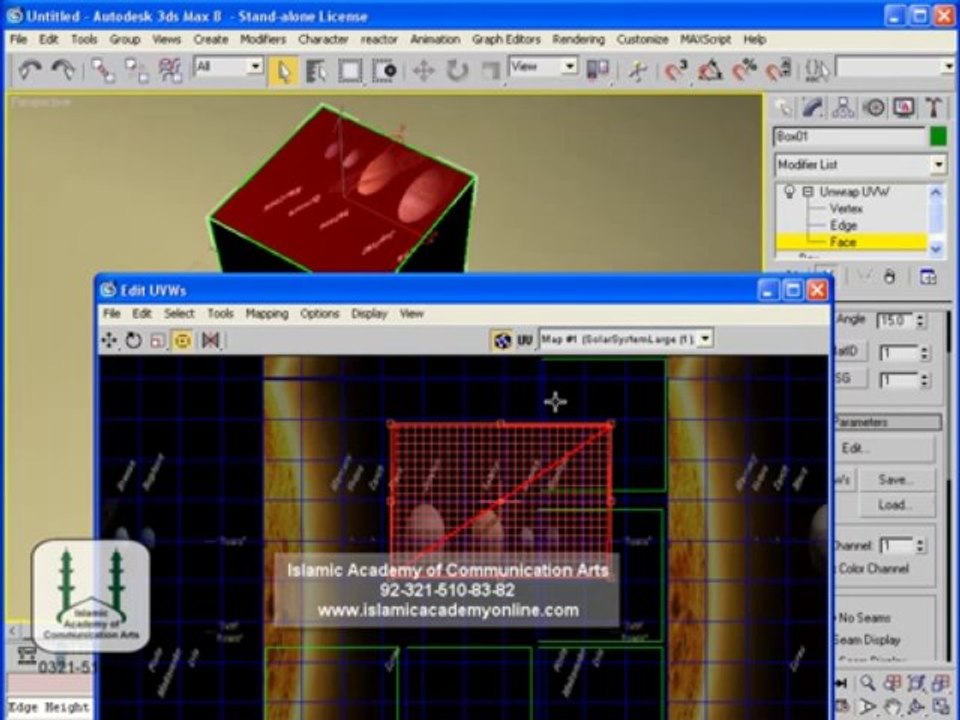Viewport: 960px width, 720px height.
Task: Select Edge sub-object level
Action: click(843, 225)
